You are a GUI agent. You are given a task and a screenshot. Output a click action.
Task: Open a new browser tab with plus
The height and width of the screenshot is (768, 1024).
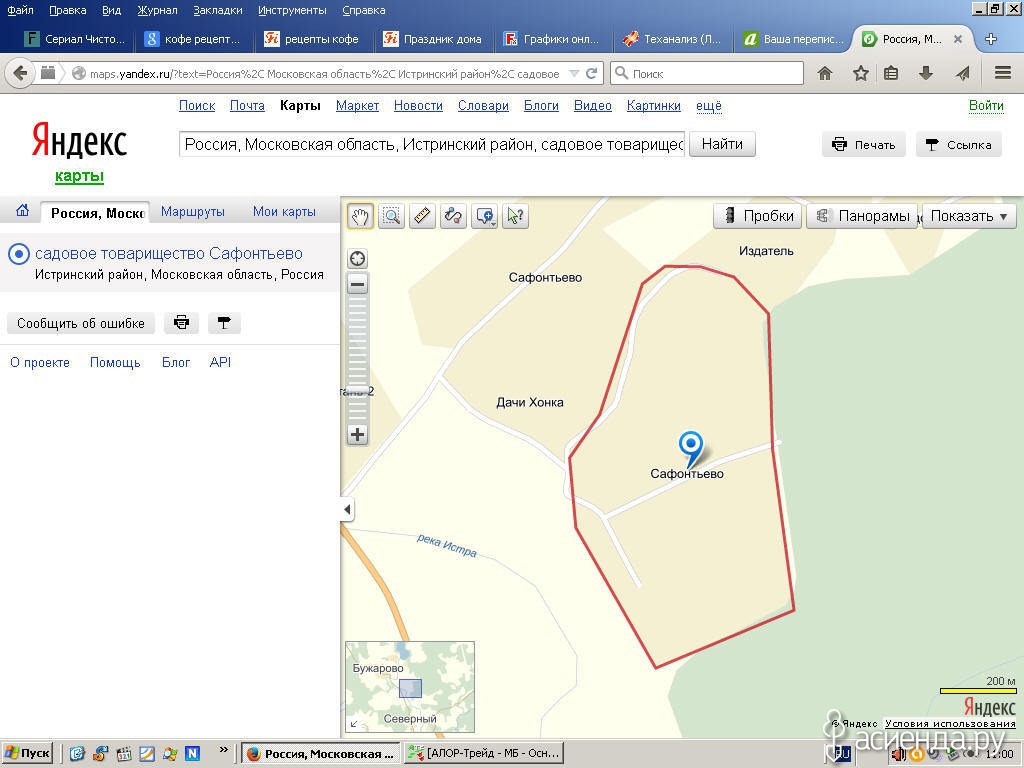pos(991,39)
